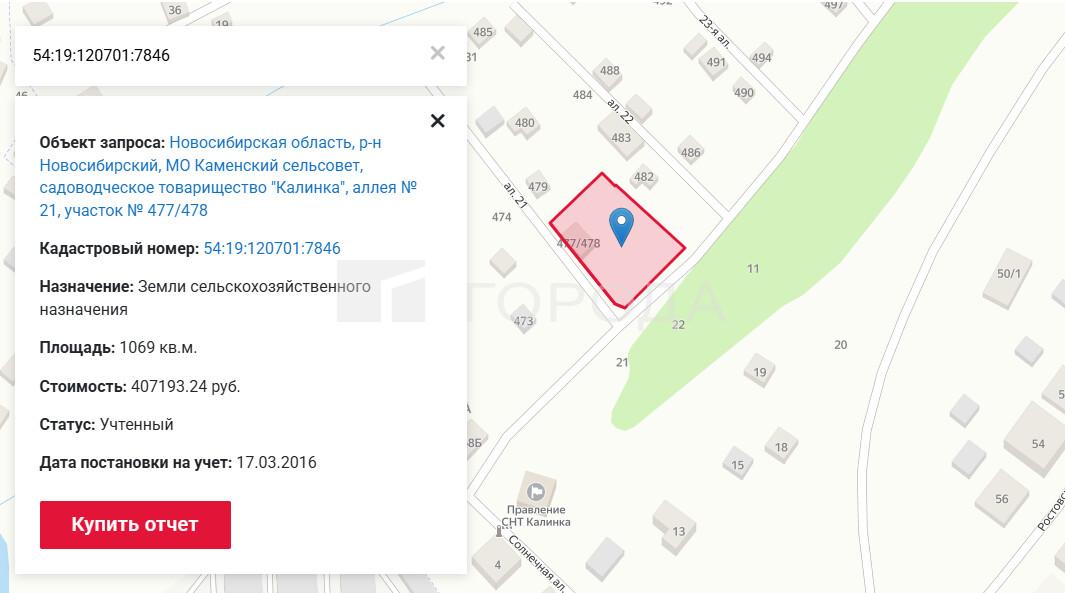The image size is (1065, 593).
Task: Click building 19 near green area
Action: click(x=759, y=372)
